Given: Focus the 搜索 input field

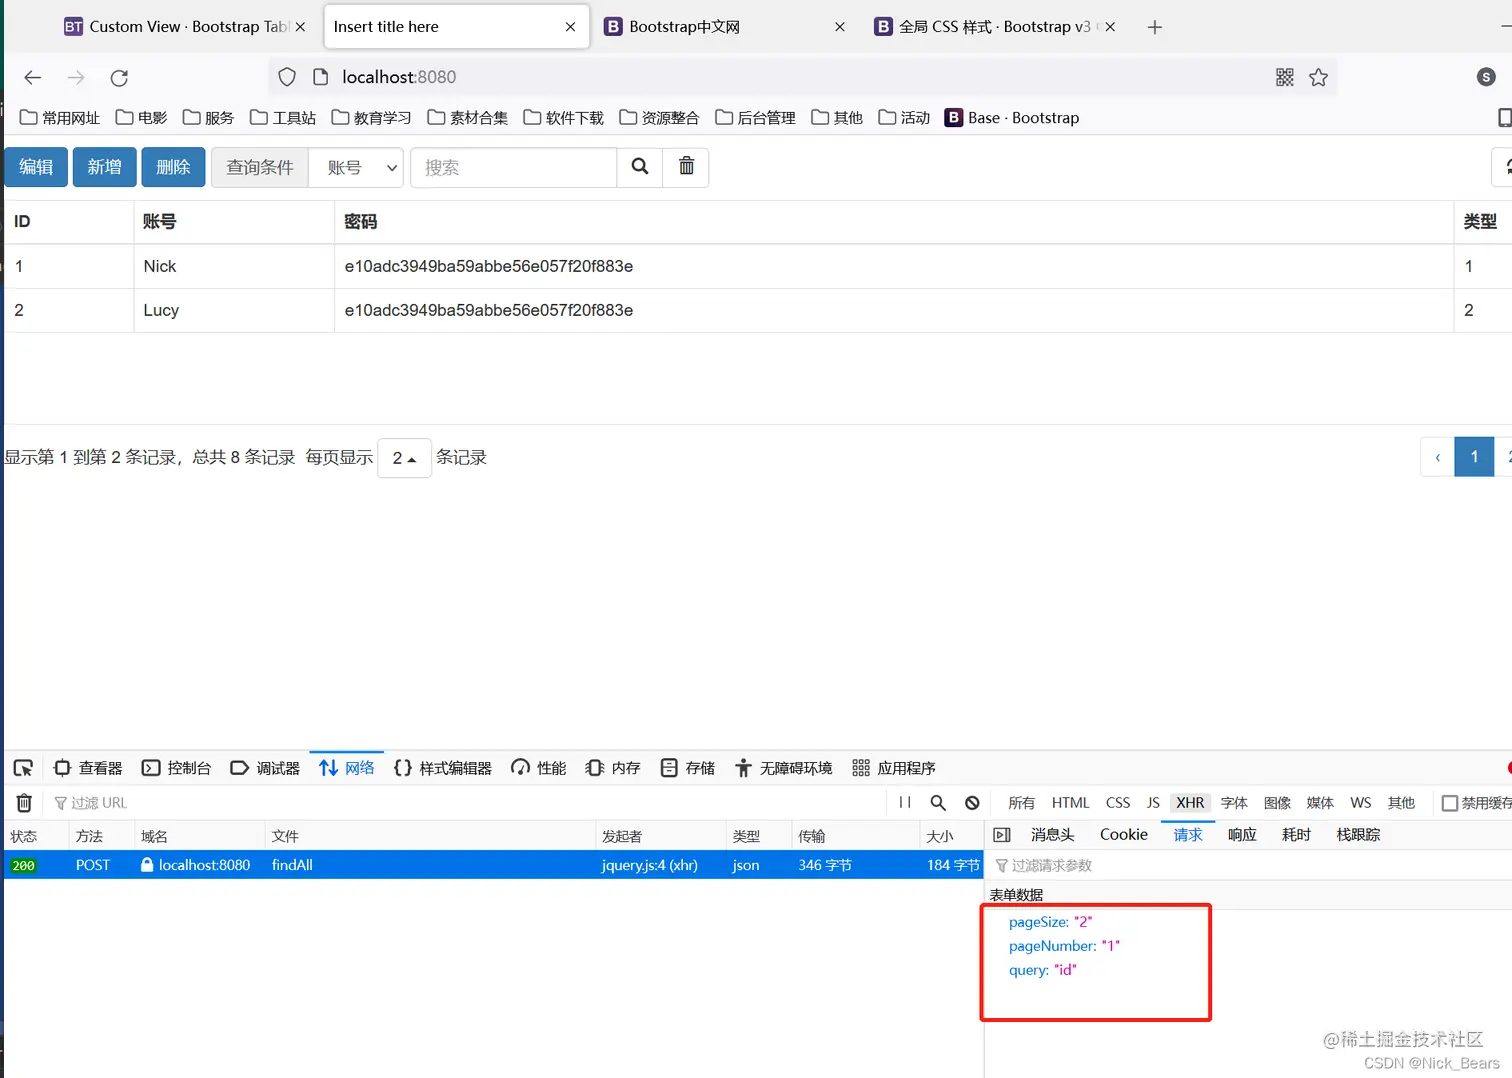Looking at the screenshot, I should tap(513, 167).
